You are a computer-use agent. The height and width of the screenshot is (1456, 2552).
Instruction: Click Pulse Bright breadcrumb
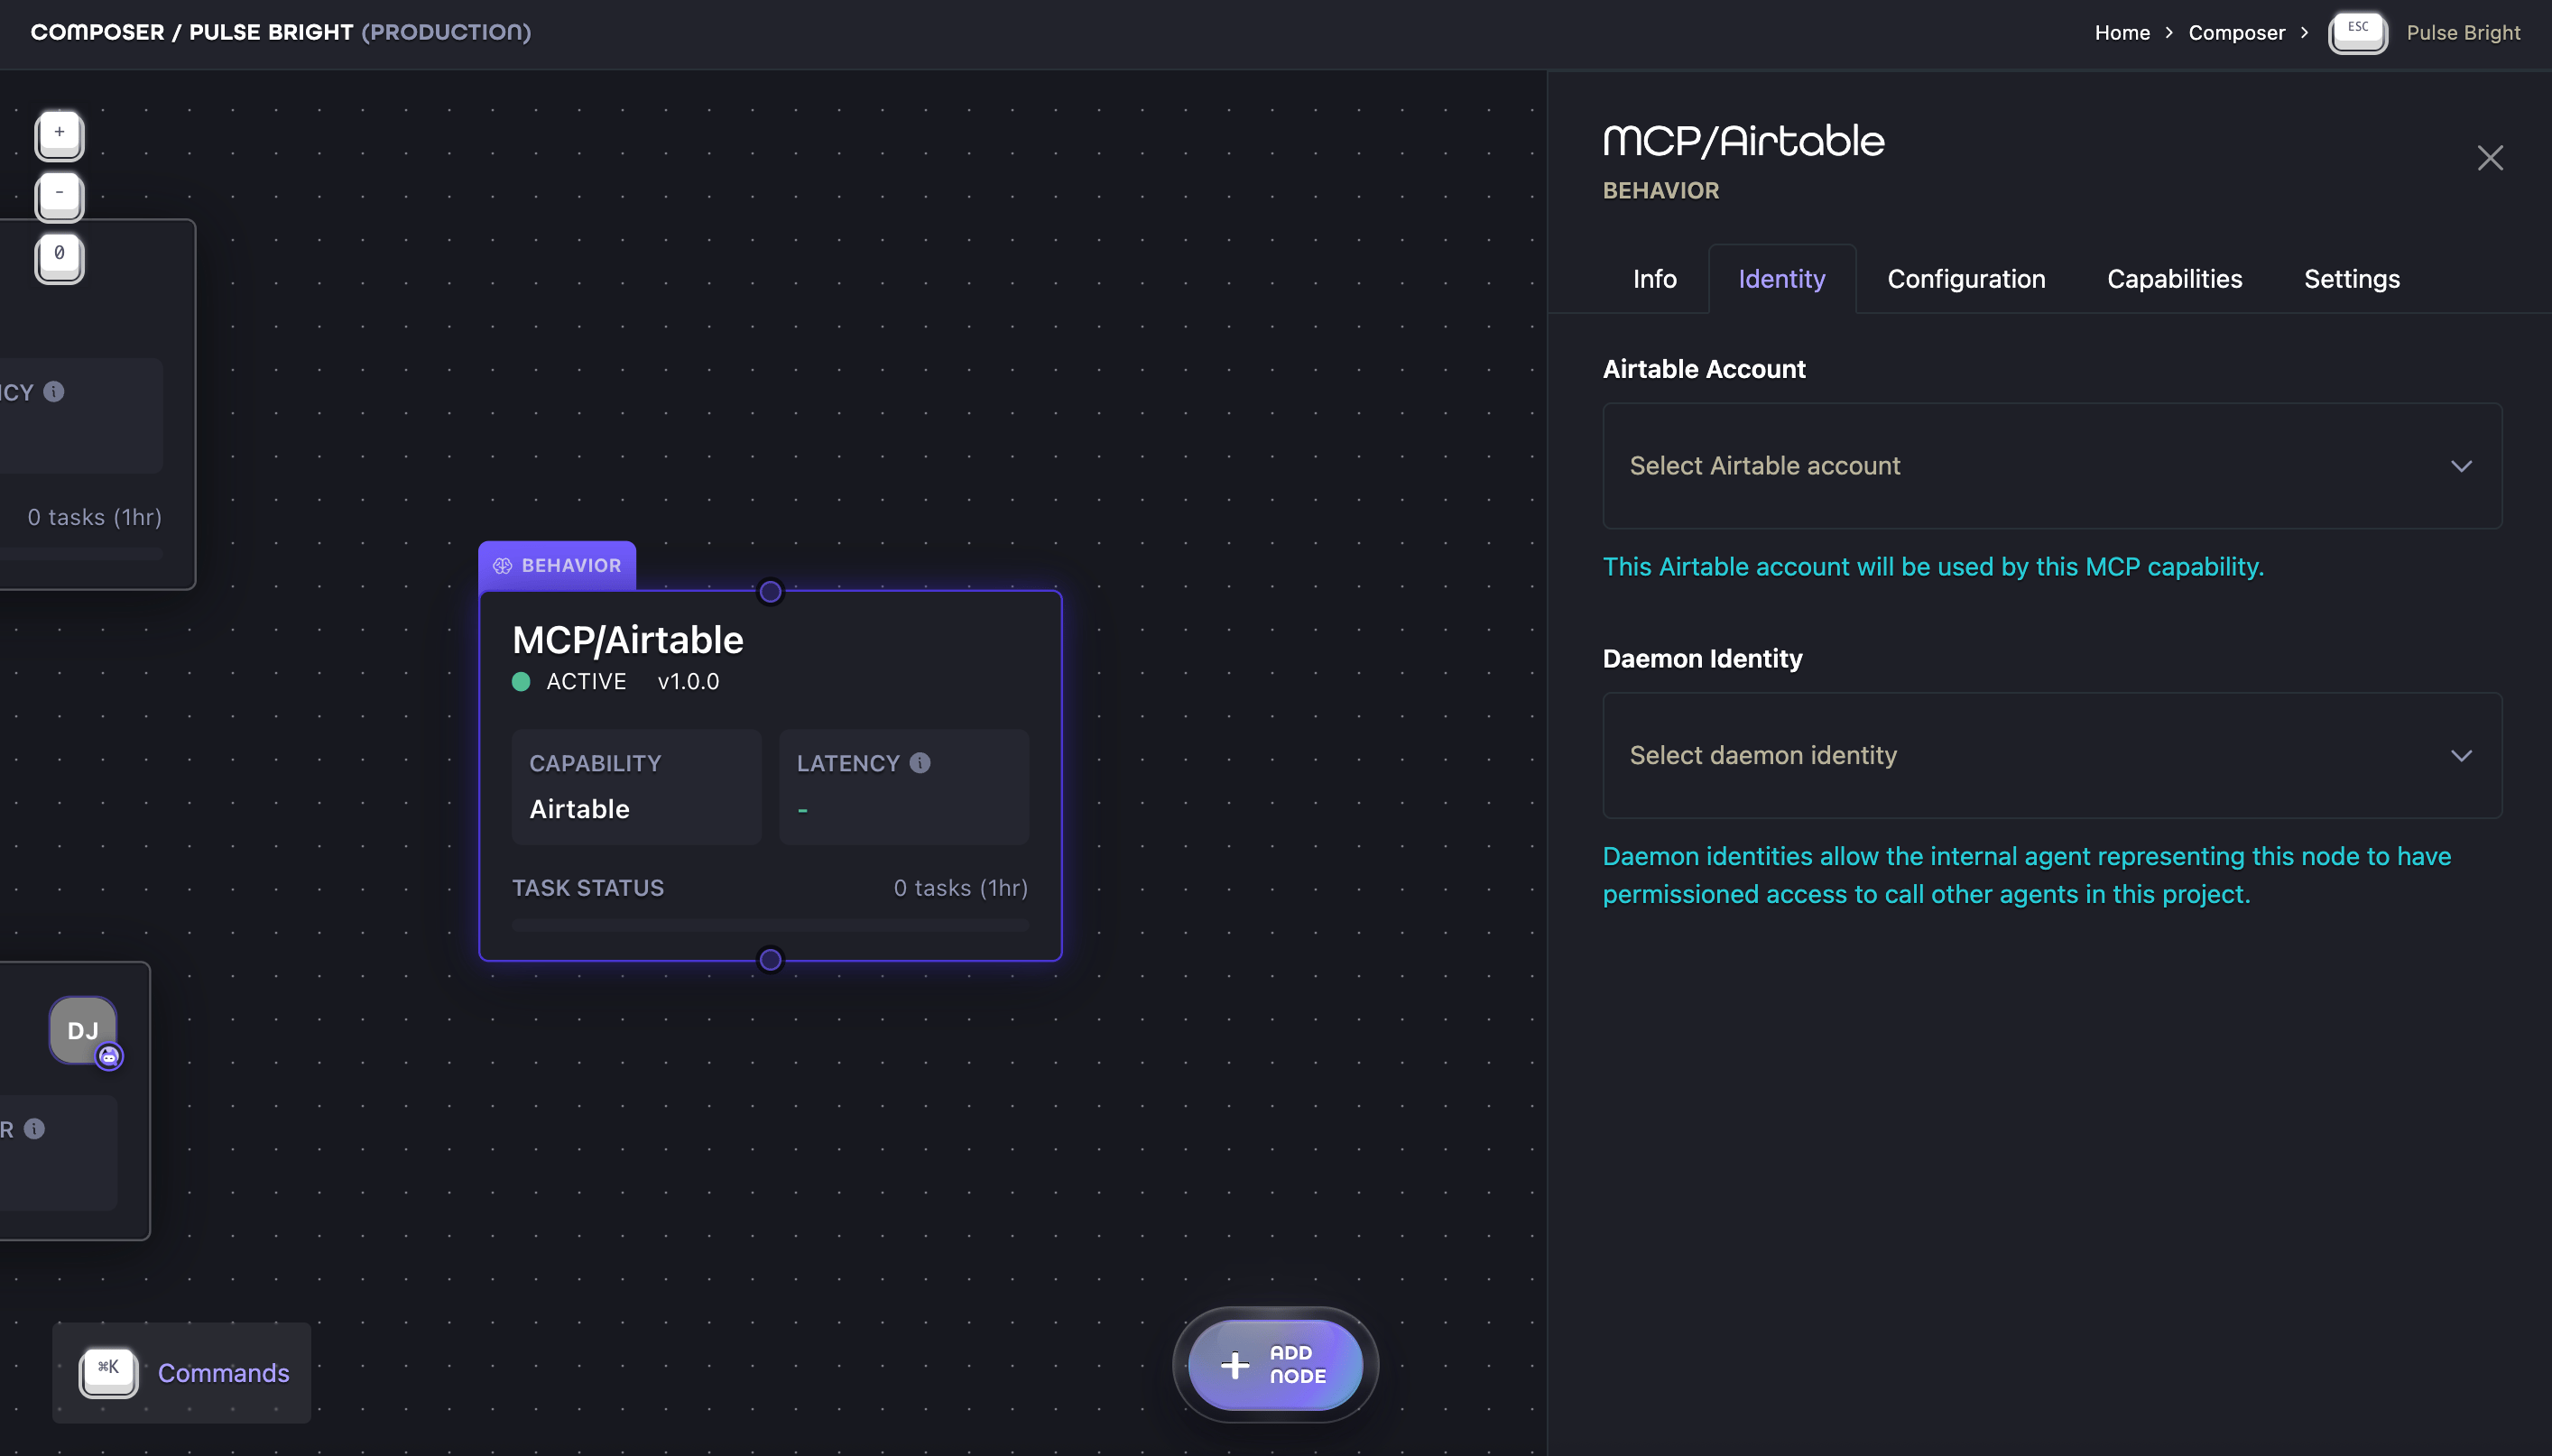[2462, 32]
